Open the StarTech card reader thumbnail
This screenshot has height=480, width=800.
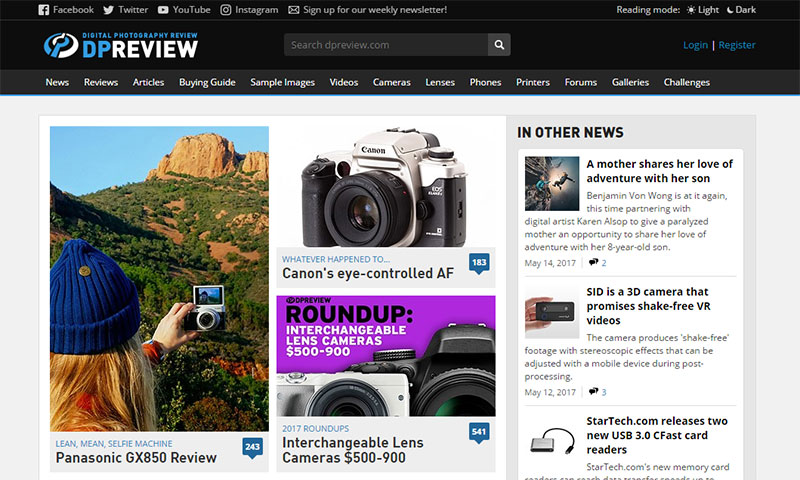[x=552, y=441]
